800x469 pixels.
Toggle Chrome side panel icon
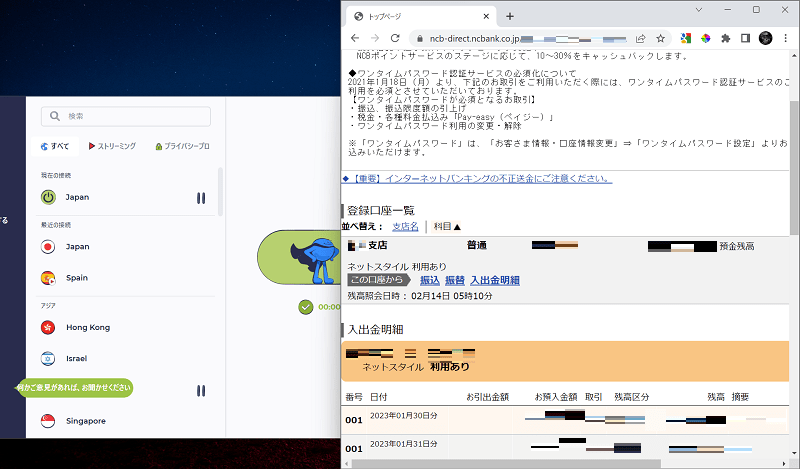tap(745, 38)
